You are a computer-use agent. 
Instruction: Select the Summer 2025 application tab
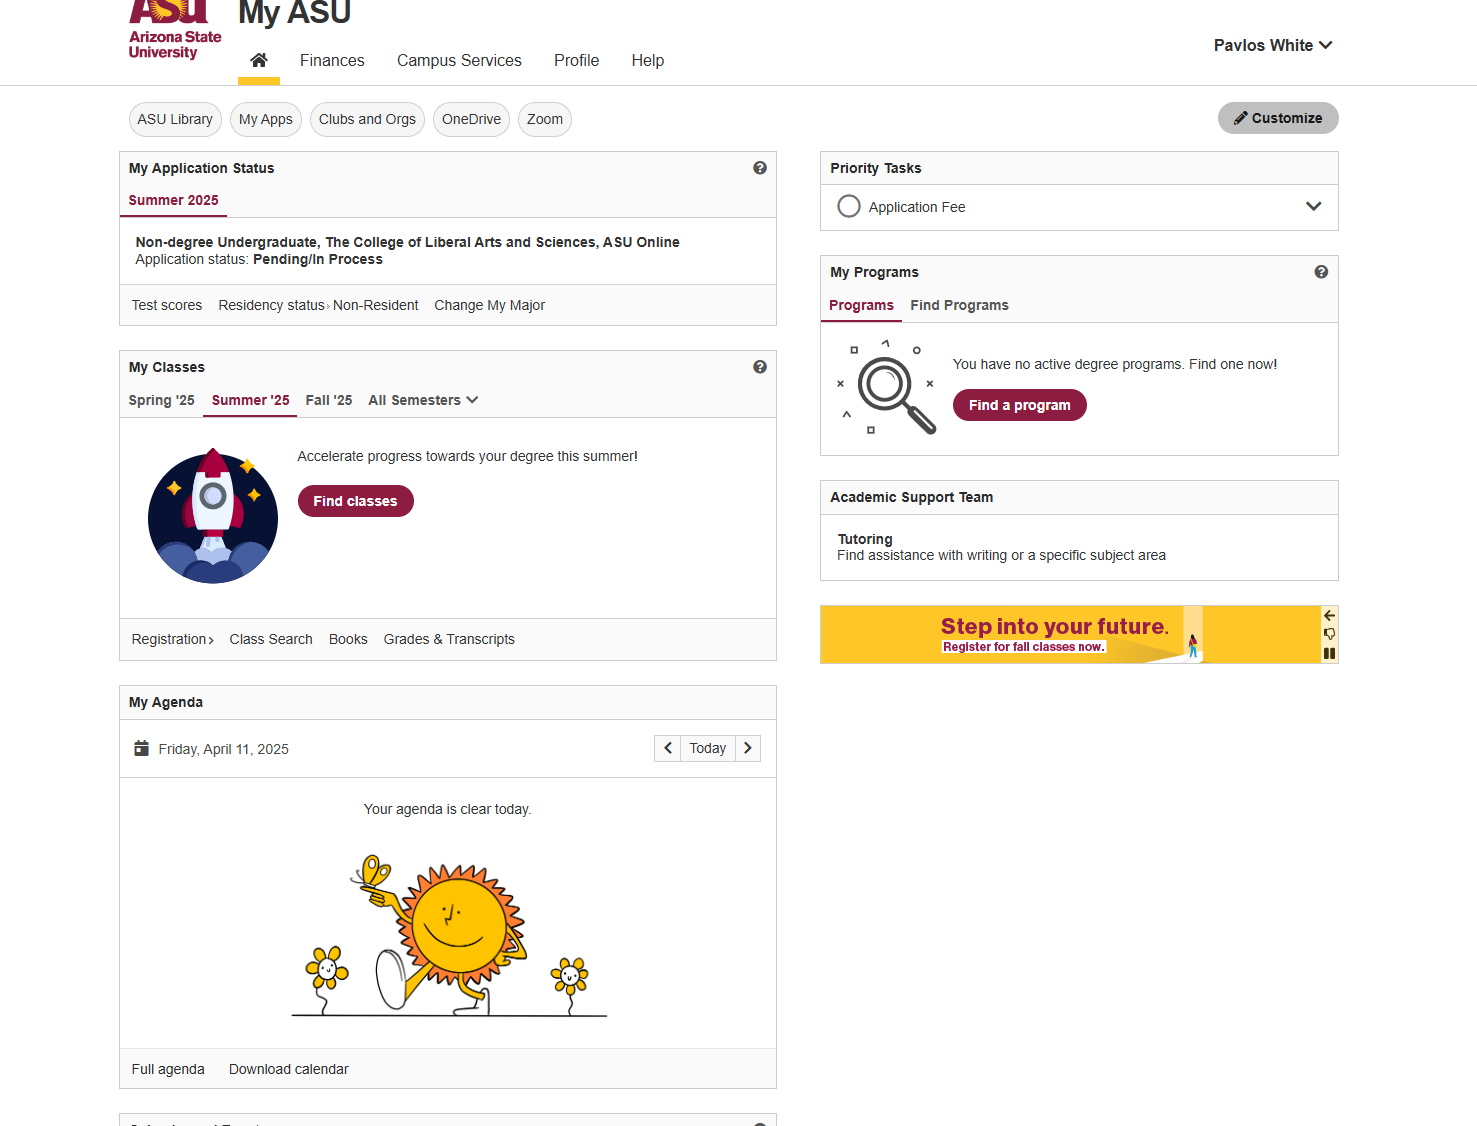click(x=173, y=200)
